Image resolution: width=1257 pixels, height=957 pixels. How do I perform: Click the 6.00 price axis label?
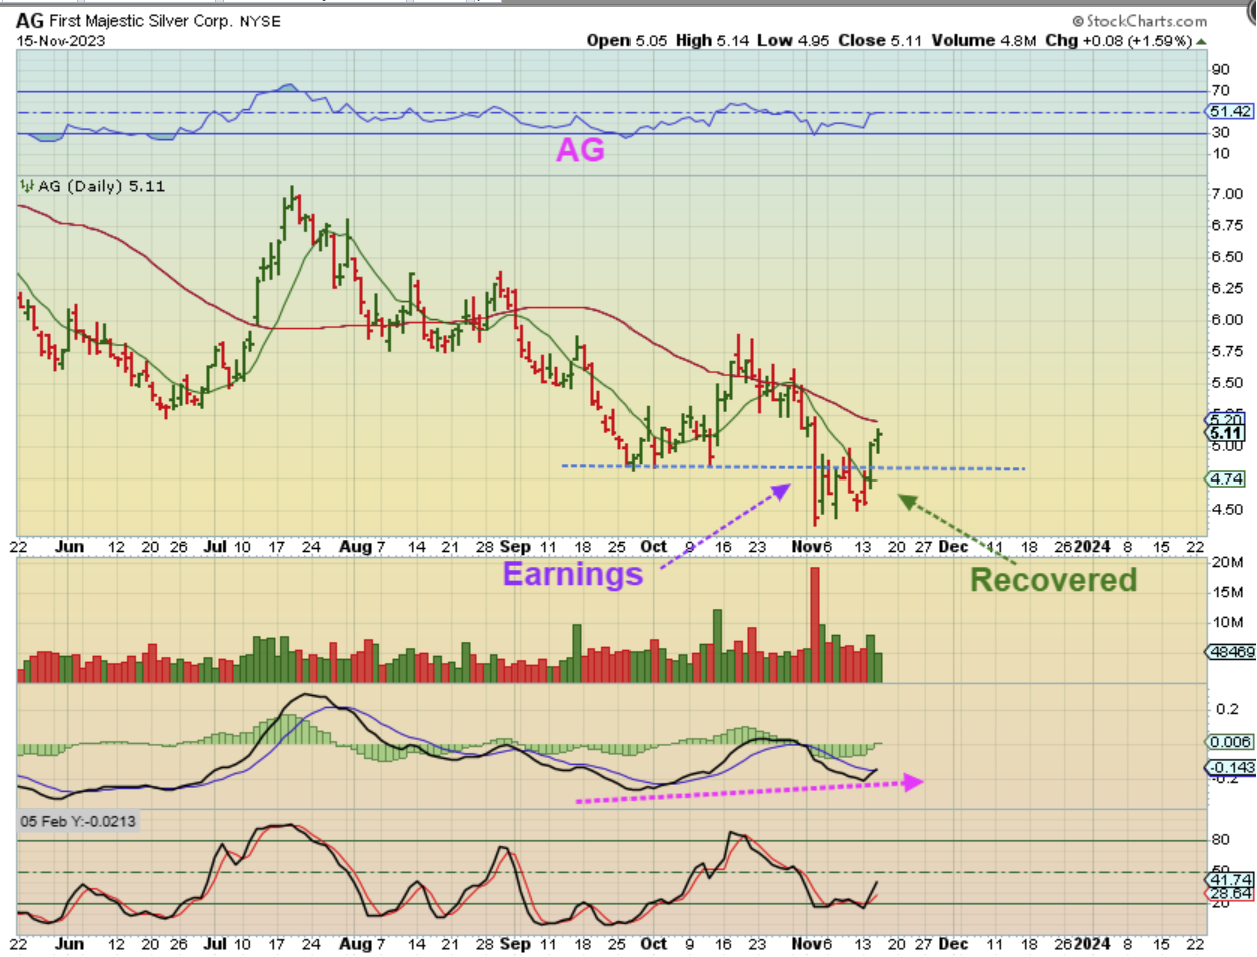(x=1227, y=320)
